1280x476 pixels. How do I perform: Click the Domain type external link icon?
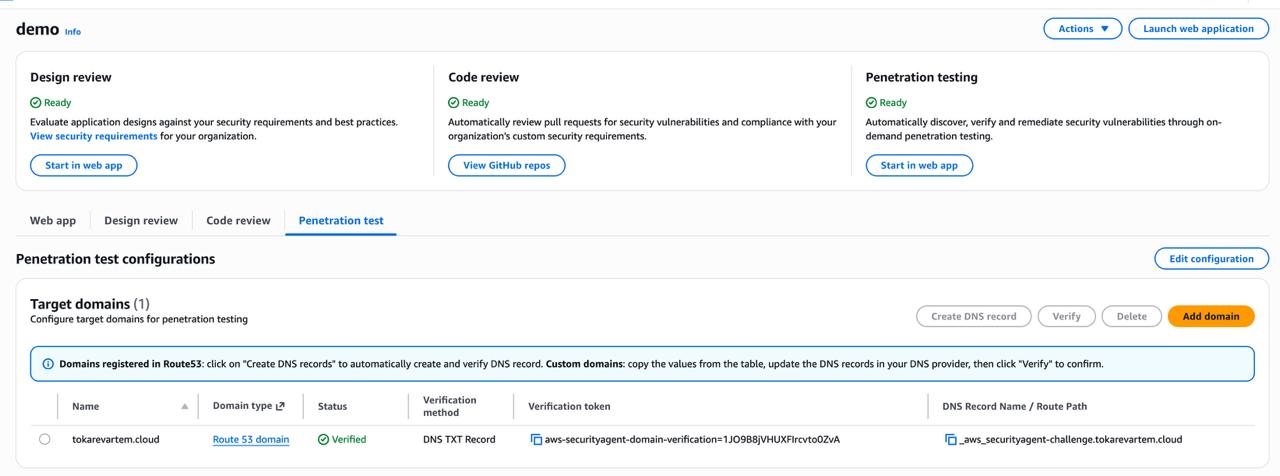point(280,407)
